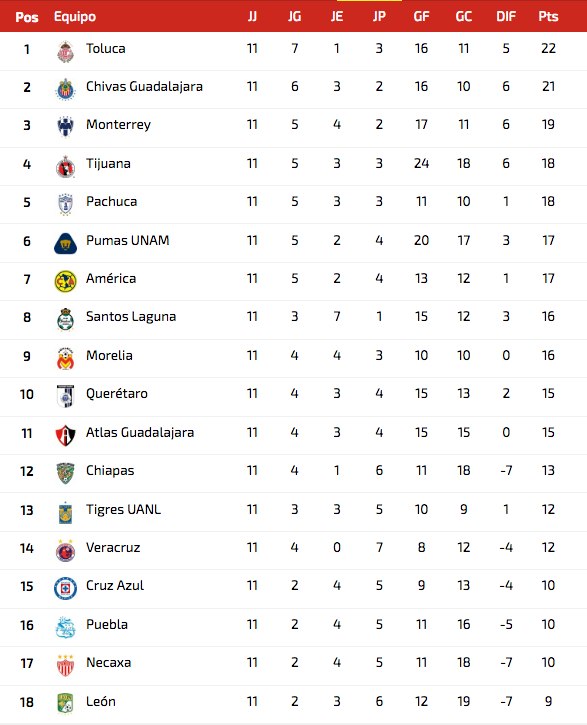This screenshot has width=587, height=725.
Task: Open the Santos Laguna team link
Action: click(131, 317)
